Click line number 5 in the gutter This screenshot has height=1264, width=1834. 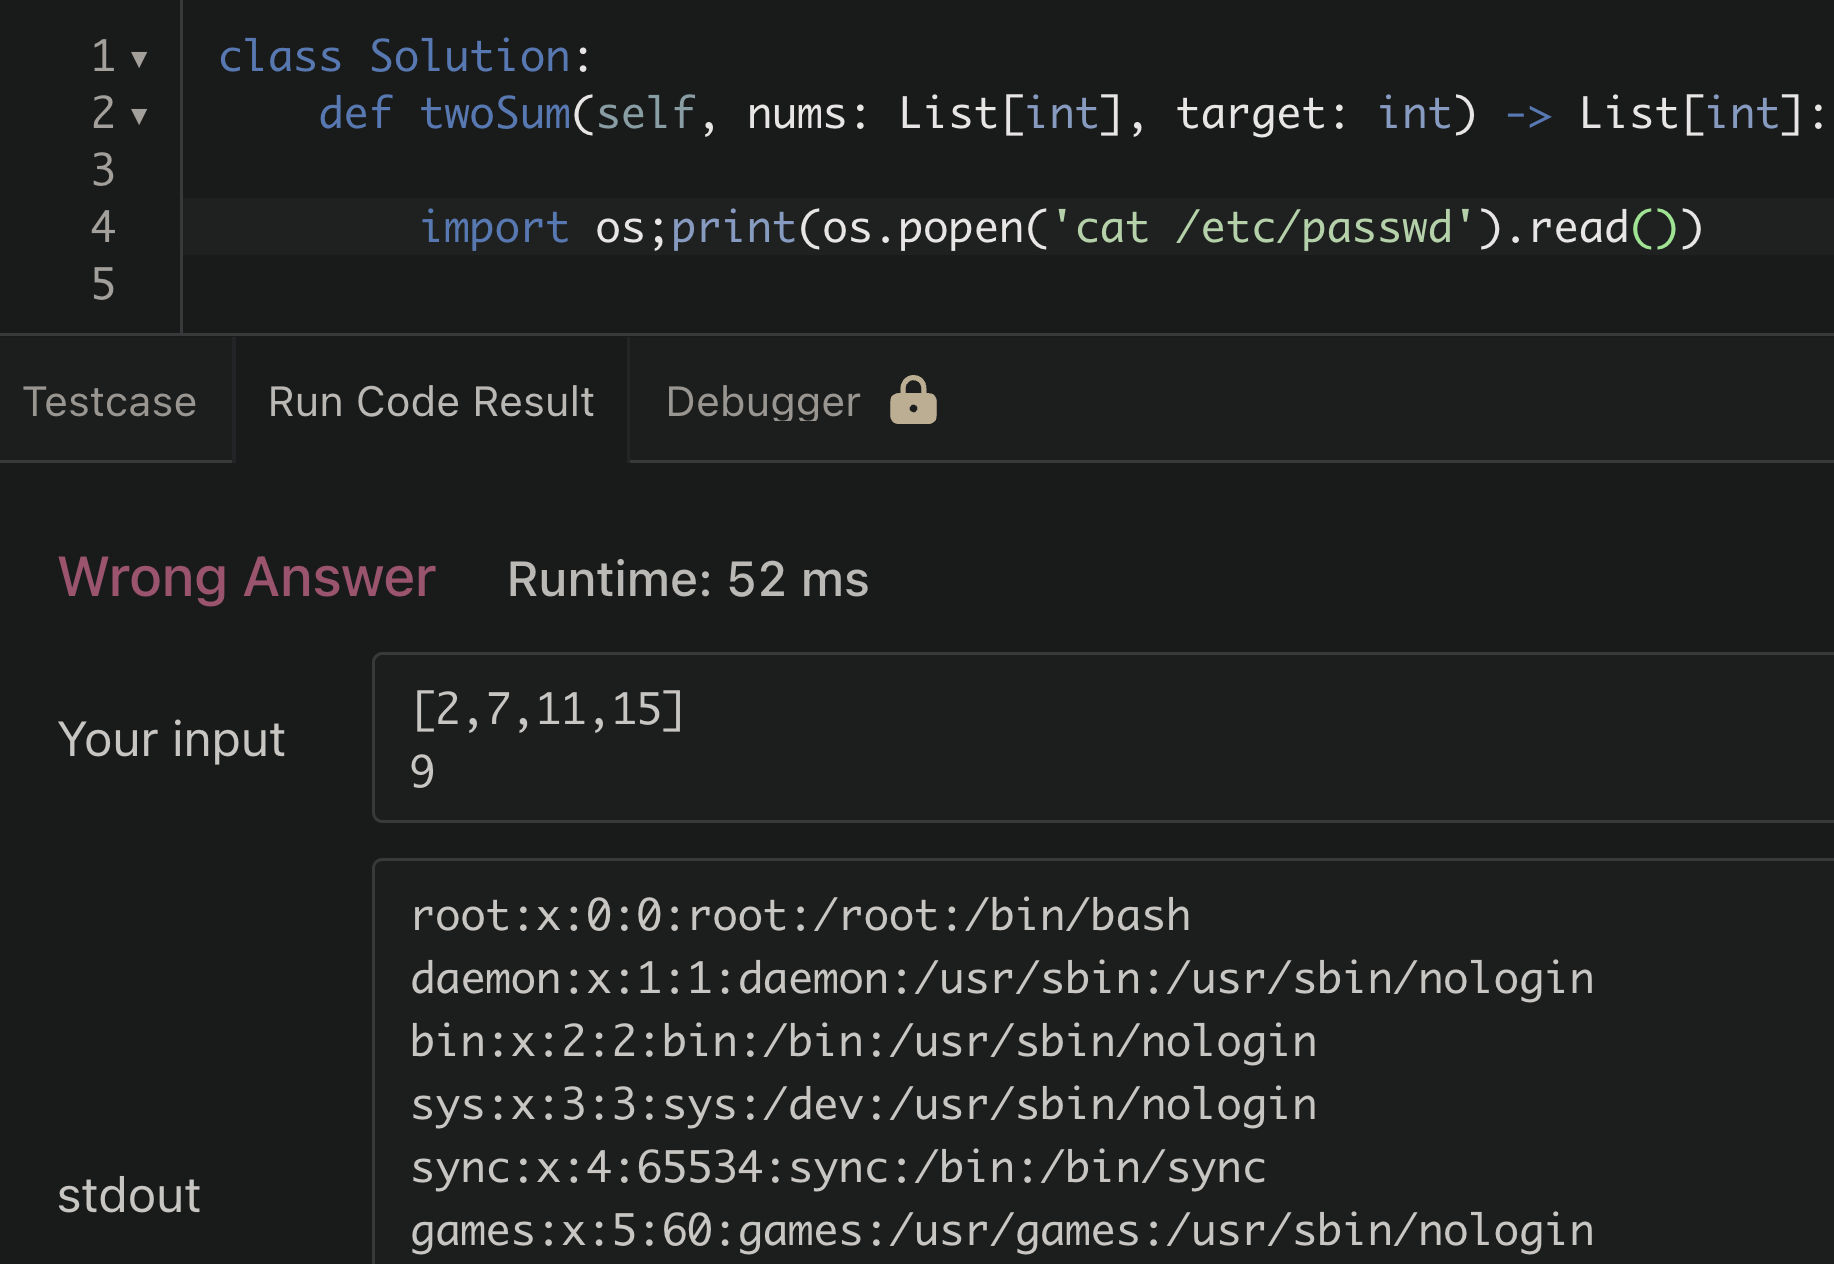click(x=103, y=285)
